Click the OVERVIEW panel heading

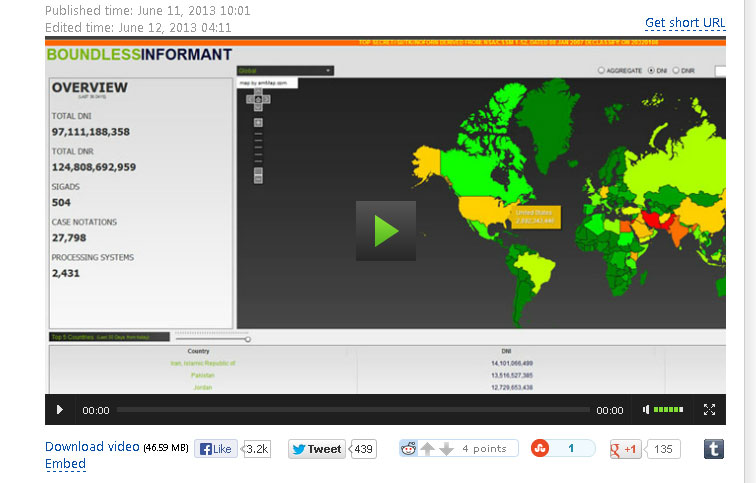(x=90, y=87)
